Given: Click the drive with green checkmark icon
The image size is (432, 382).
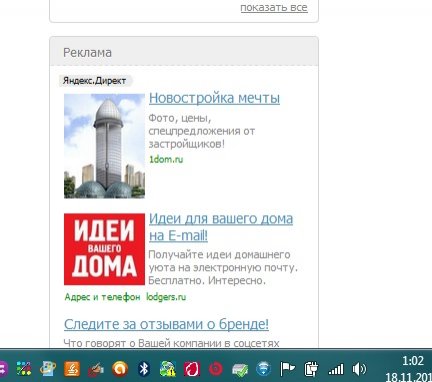Looking at the screenshot, I should tap(240, 369).
